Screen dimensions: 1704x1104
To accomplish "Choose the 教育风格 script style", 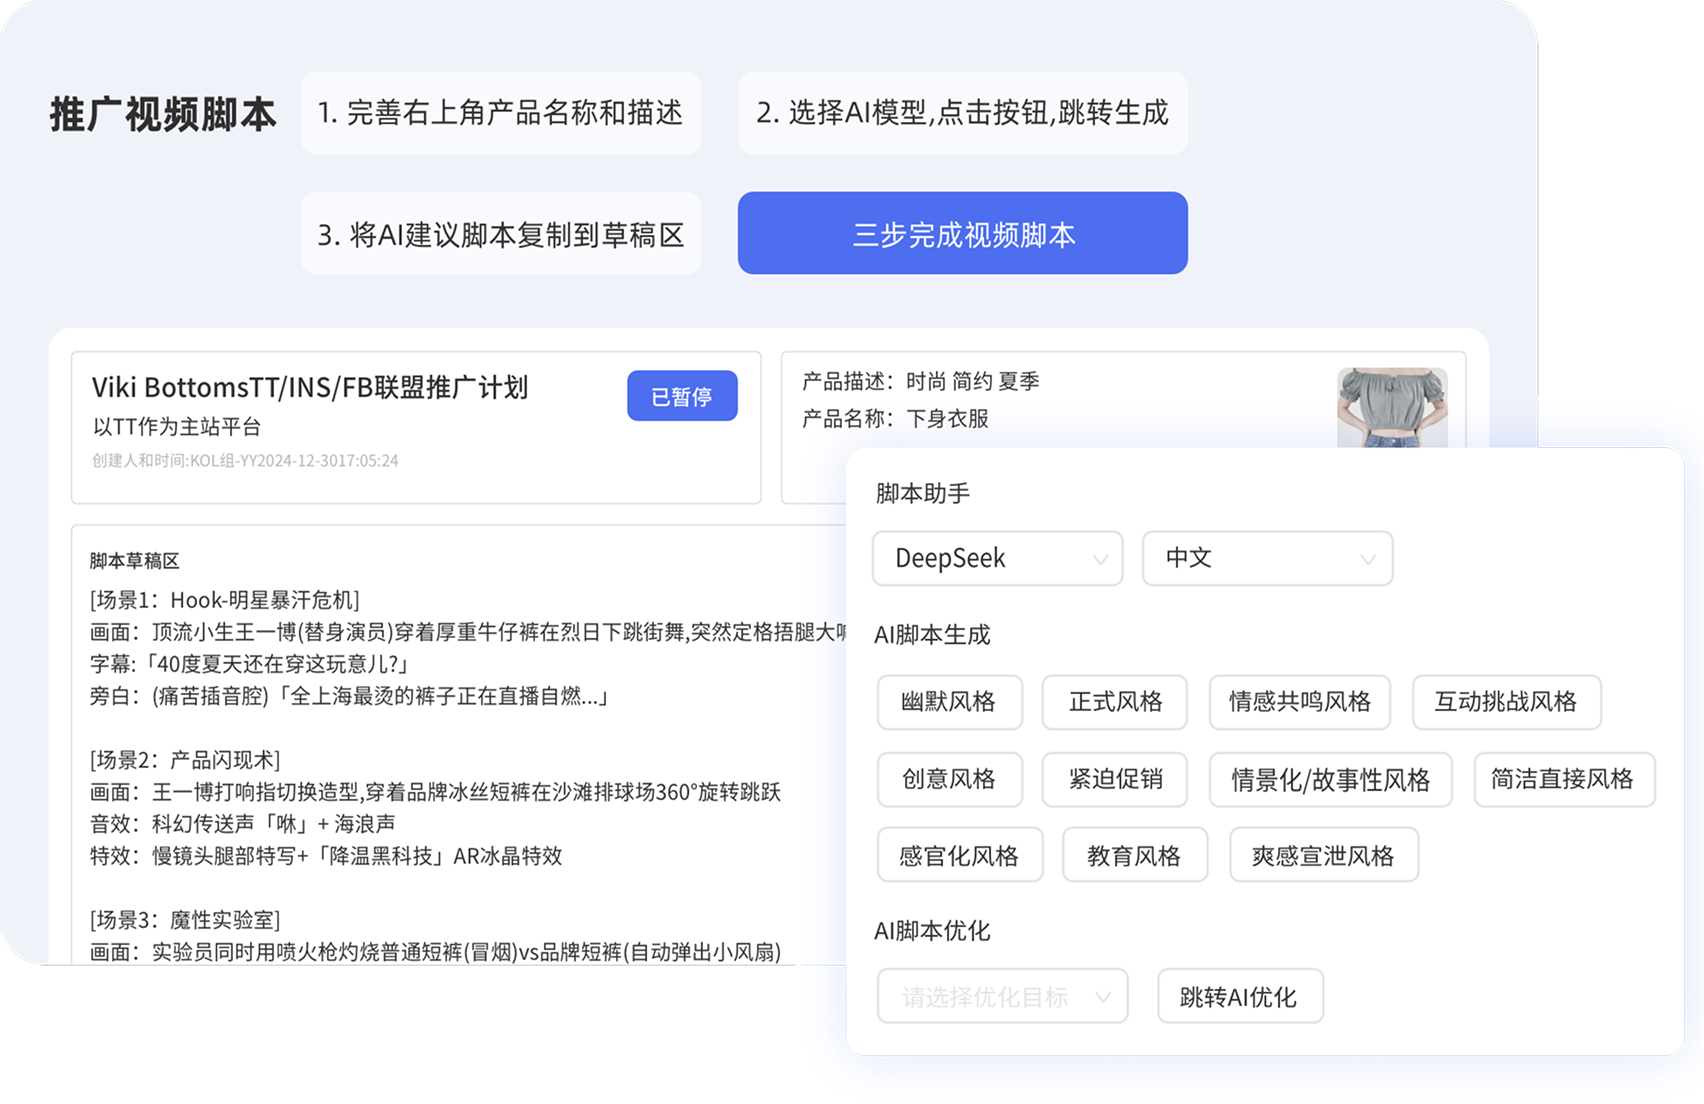I will pyautogui.click(x=1134, y=855).
